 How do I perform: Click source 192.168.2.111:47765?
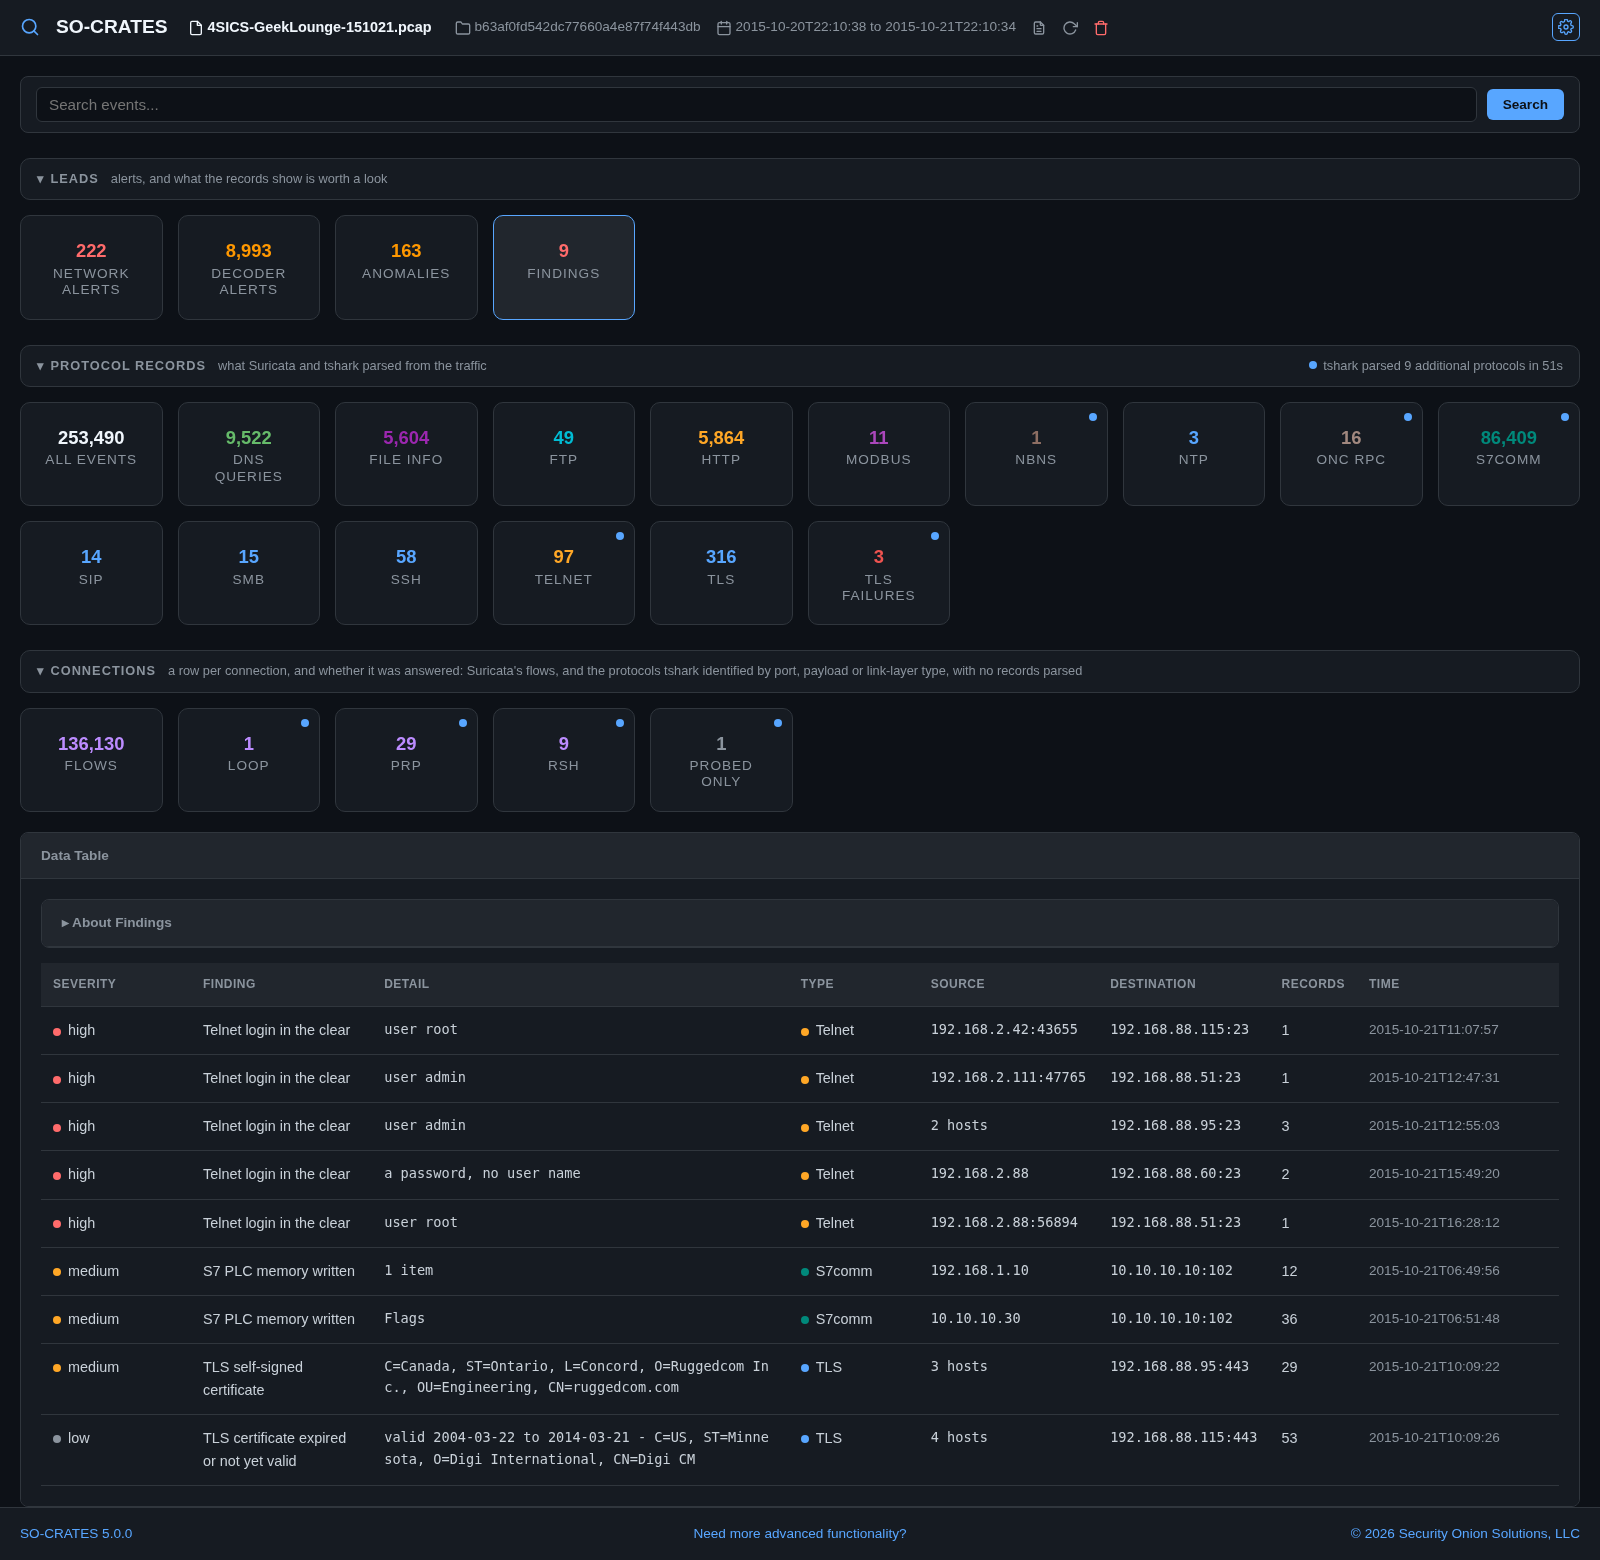1008,1077
